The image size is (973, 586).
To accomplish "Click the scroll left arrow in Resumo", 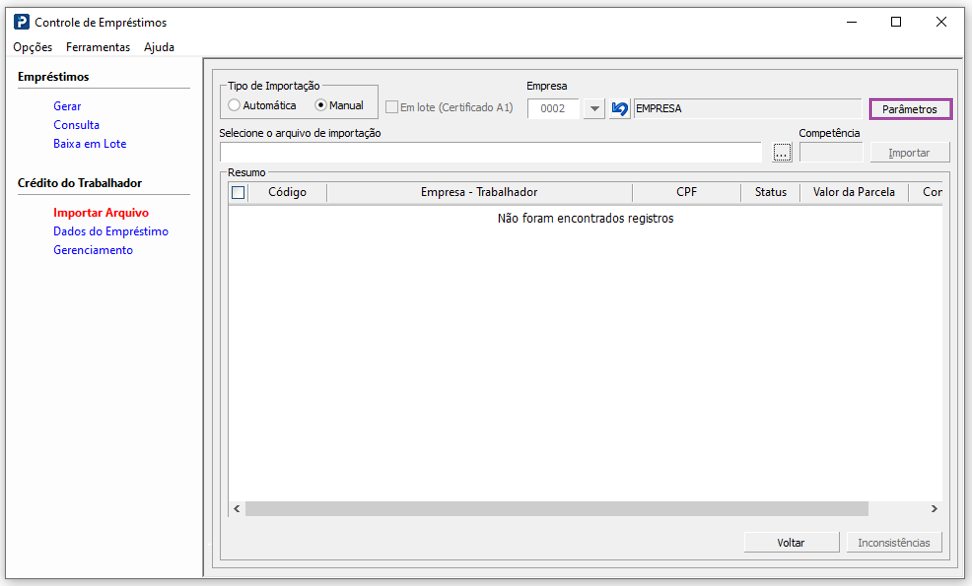I will (x=237, y=509).
